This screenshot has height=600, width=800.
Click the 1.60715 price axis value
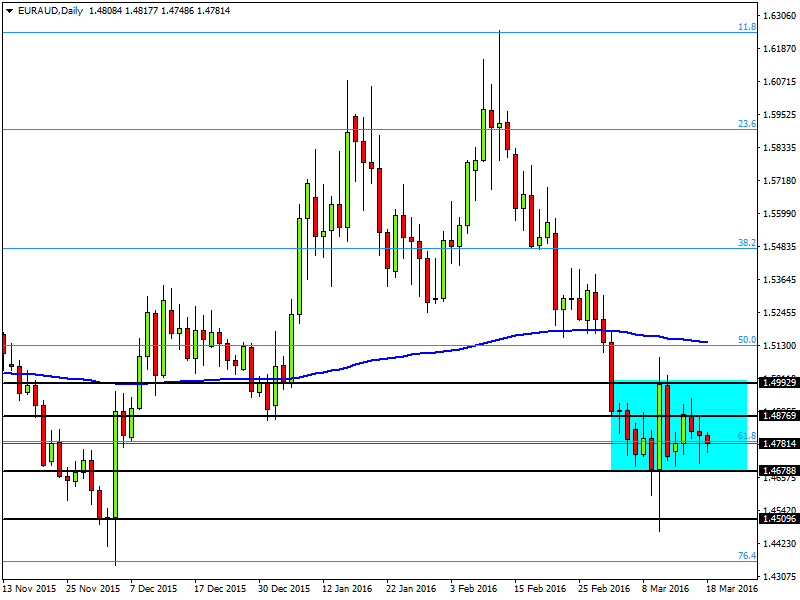[x=779, y=82]
